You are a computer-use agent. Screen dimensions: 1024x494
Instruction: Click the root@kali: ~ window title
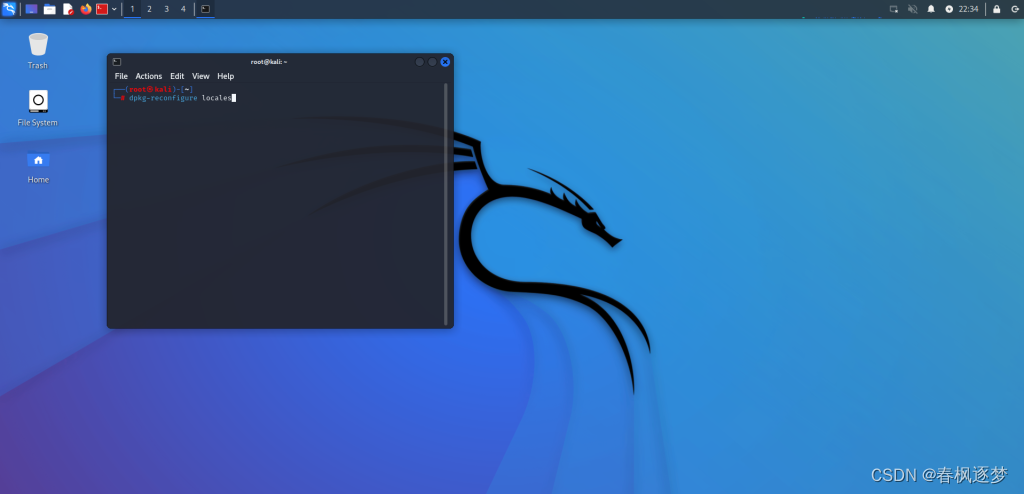tap(269, 62)
